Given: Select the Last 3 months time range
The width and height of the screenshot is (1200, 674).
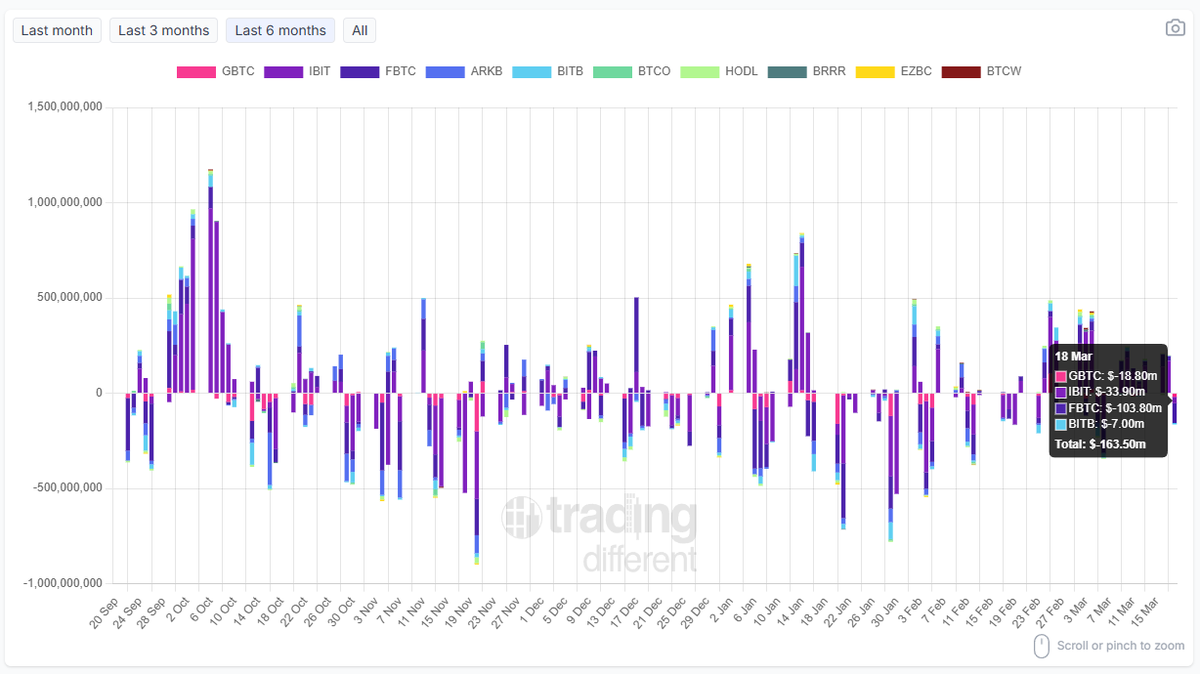Looking at the screenshot, I should click(x=163, y=30).
